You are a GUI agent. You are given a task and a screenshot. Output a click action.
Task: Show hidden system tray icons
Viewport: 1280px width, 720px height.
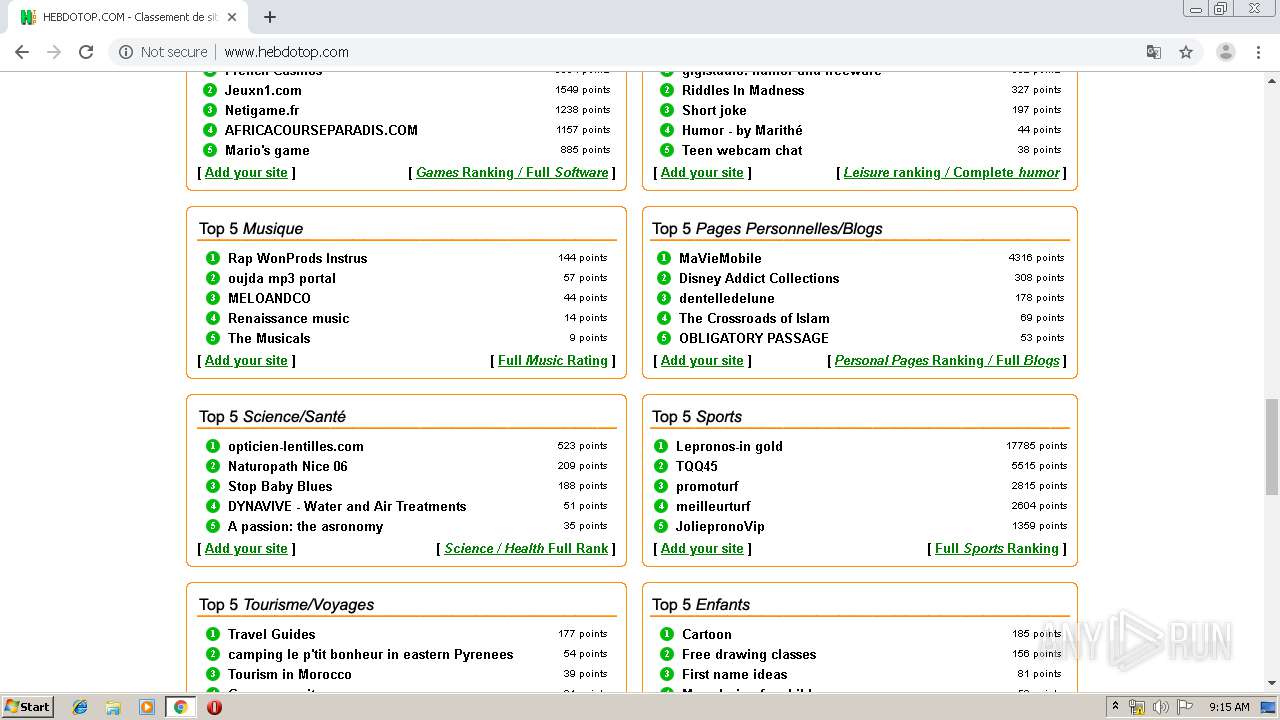[x=1115, y=707]
